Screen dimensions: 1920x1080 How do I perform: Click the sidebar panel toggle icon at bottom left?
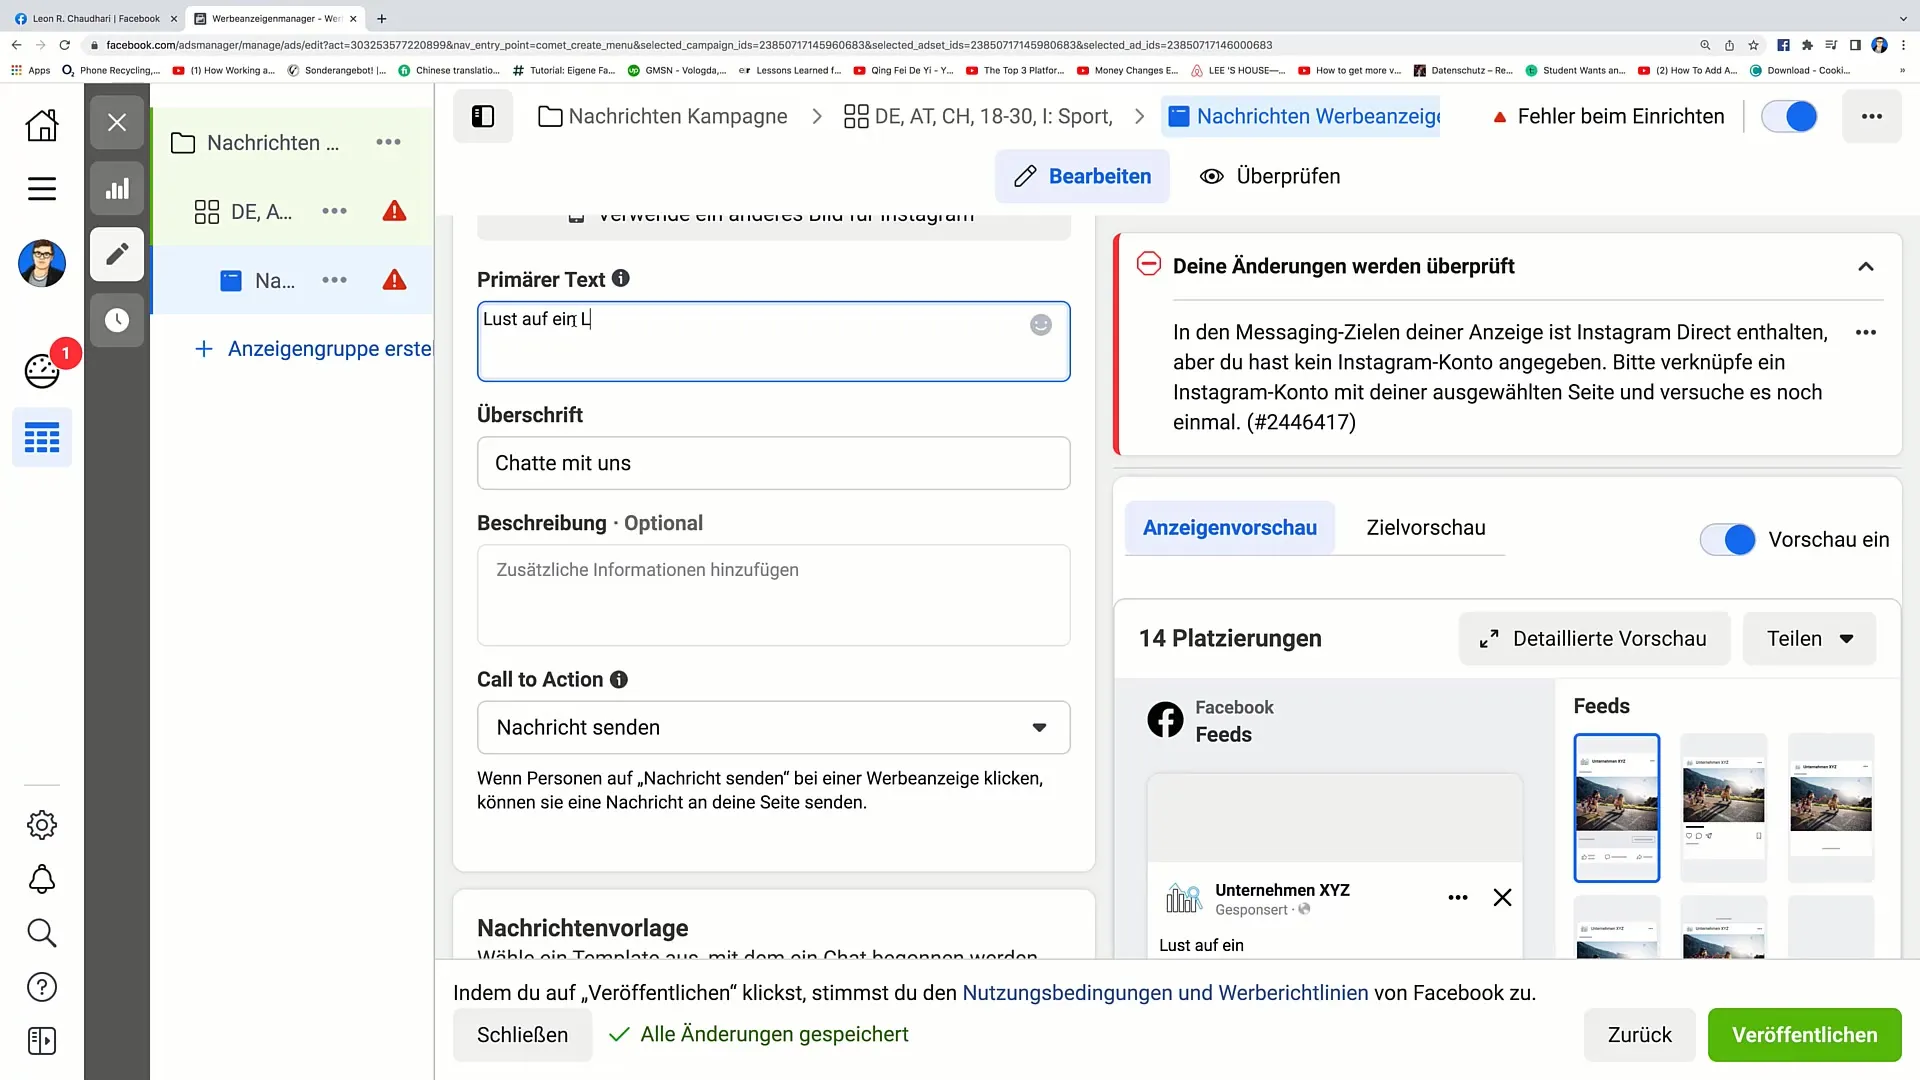42,1041
